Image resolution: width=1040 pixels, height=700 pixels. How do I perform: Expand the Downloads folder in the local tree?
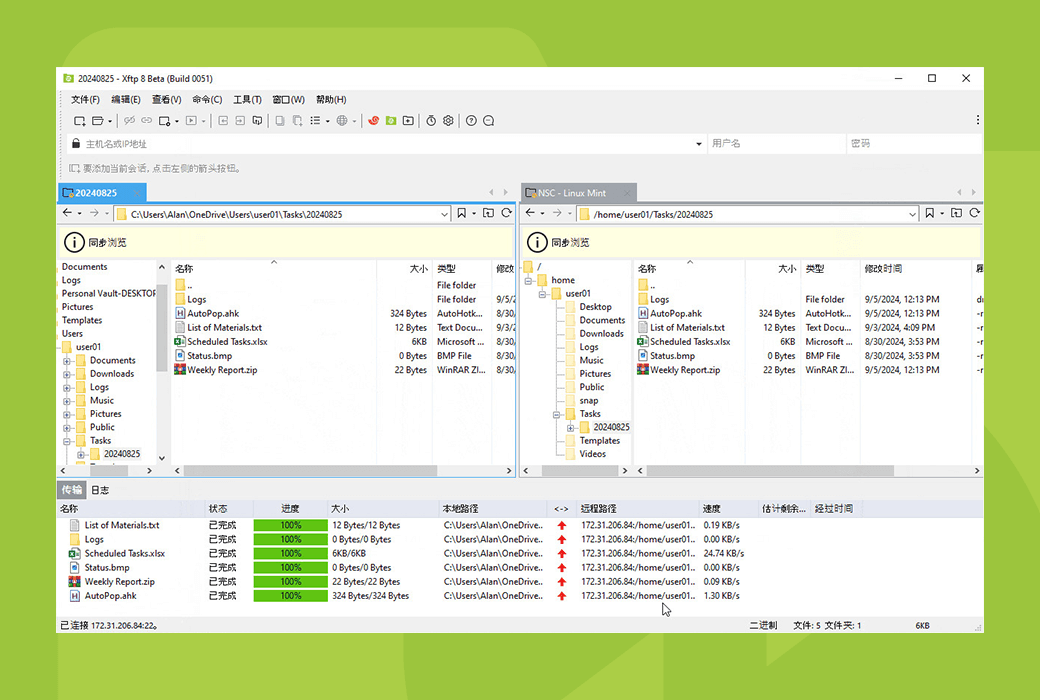67,374
